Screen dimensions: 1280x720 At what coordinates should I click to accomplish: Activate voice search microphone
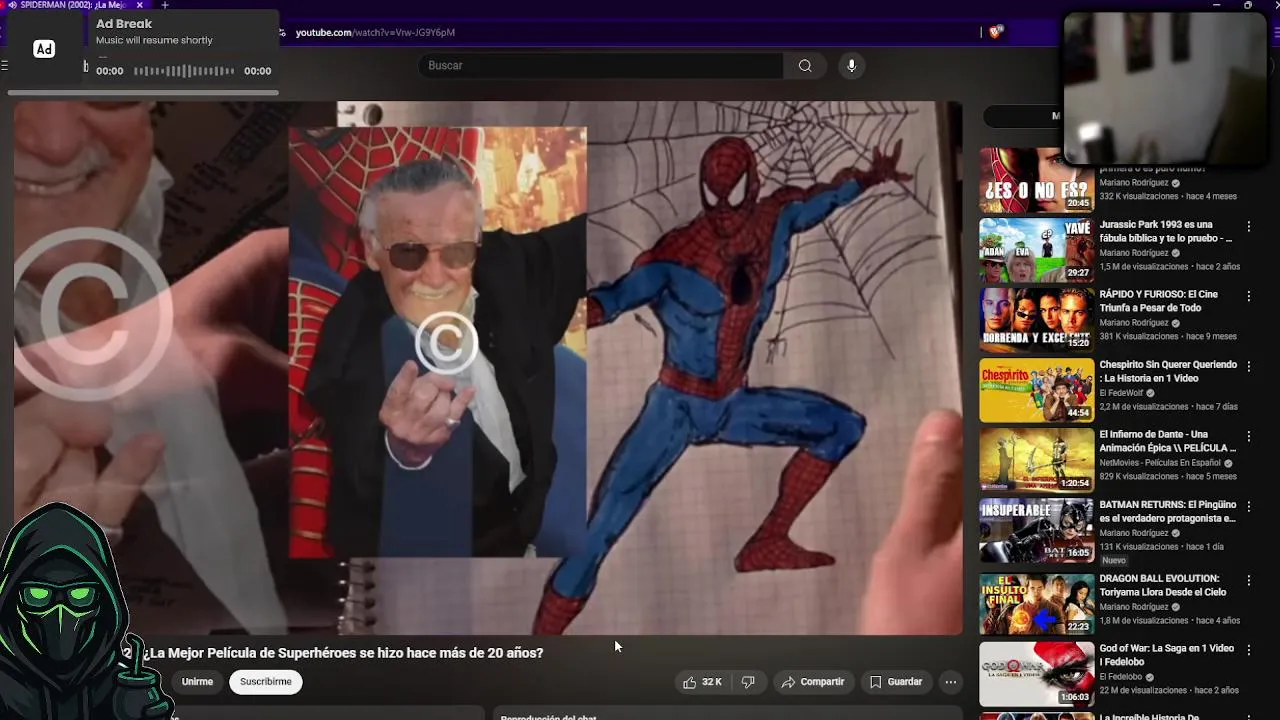(x=851, y=66)
